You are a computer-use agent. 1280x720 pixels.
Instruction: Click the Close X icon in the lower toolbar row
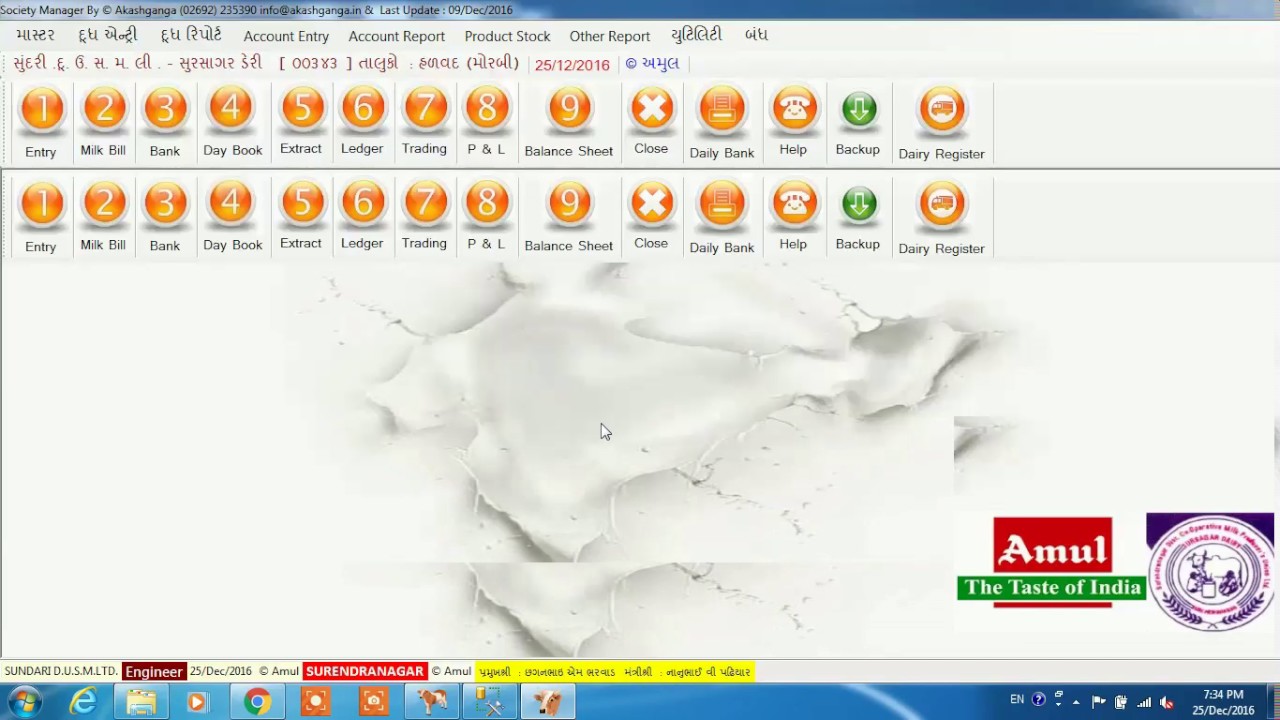coord(651,217)
